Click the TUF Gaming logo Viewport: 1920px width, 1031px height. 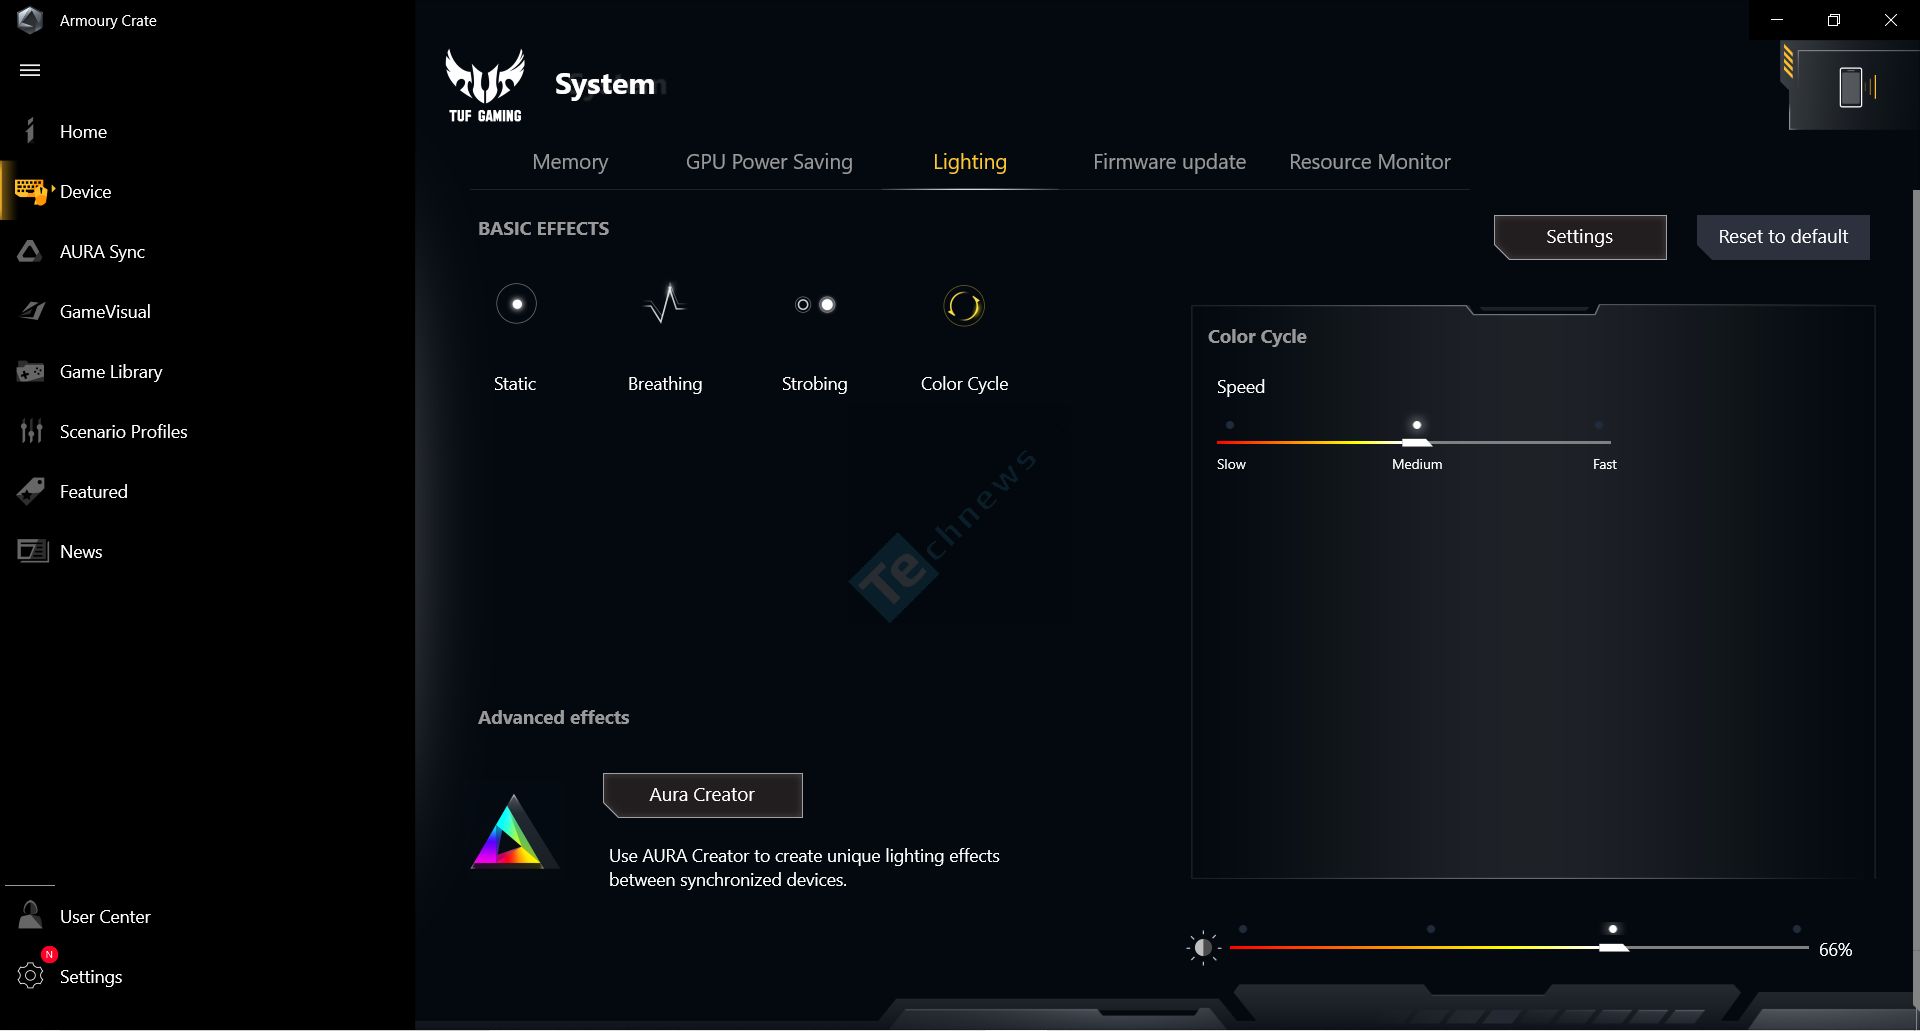485,86
